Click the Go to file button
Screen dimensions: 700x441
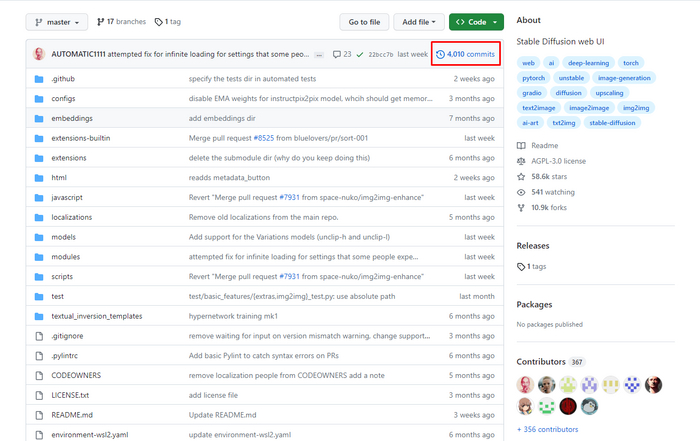tap(364, 22)
